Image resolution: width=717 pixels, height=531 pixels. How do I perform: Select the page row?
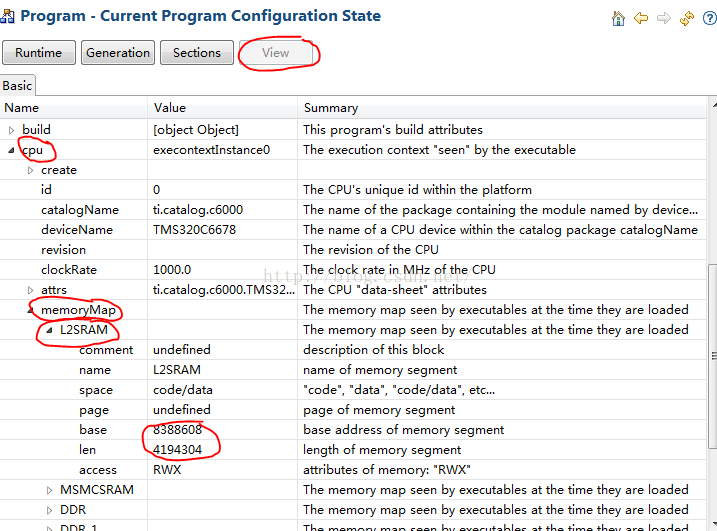353,410
